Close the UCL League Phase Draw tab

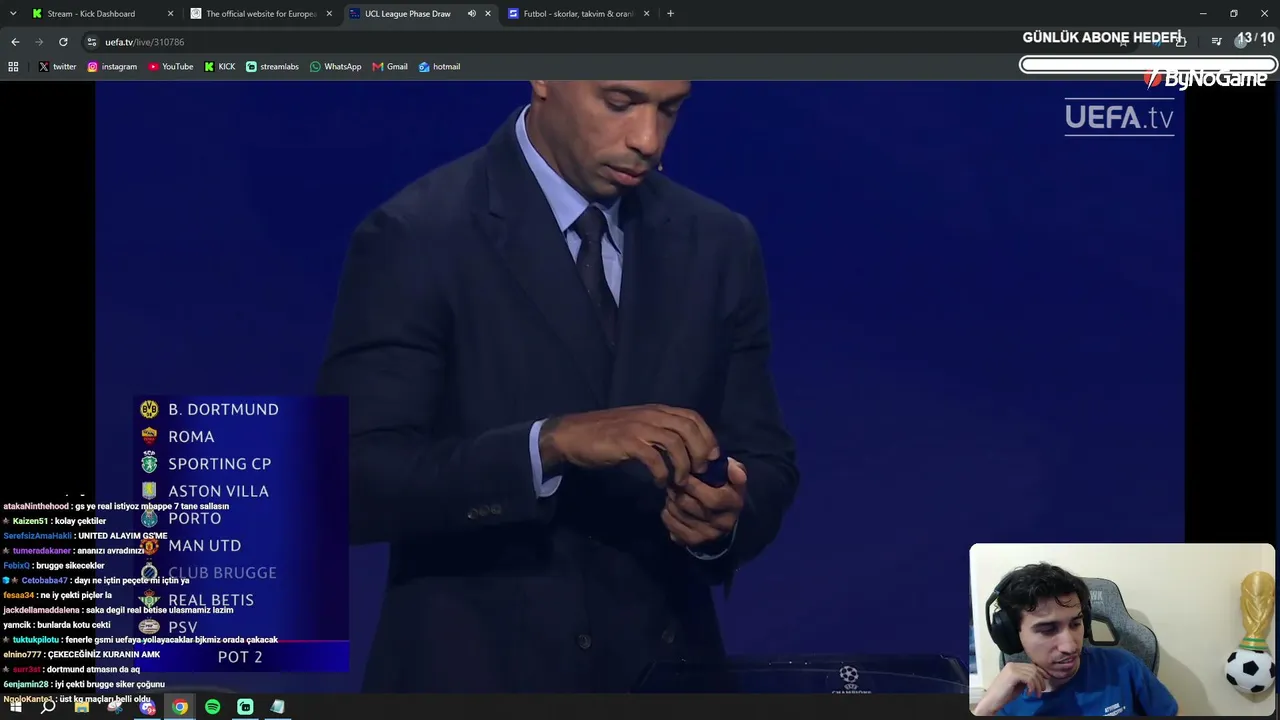(x=488, y=14)
